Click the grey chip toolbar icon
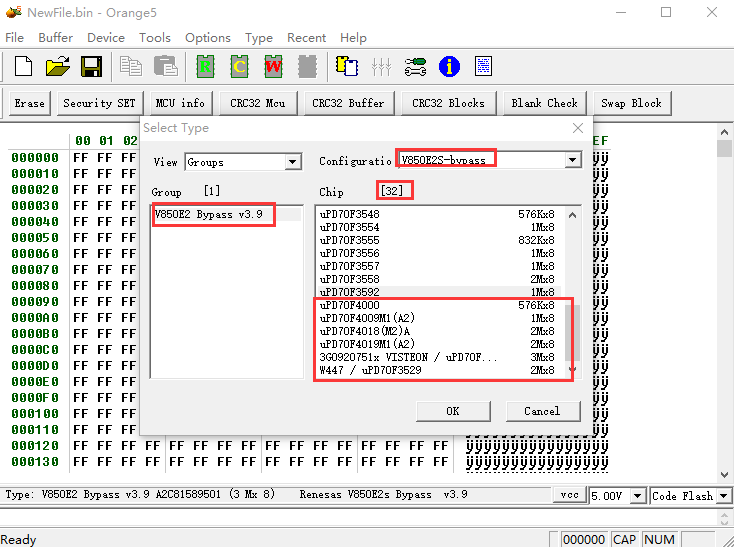The image size is (734, 547). [x=307, y=66]
